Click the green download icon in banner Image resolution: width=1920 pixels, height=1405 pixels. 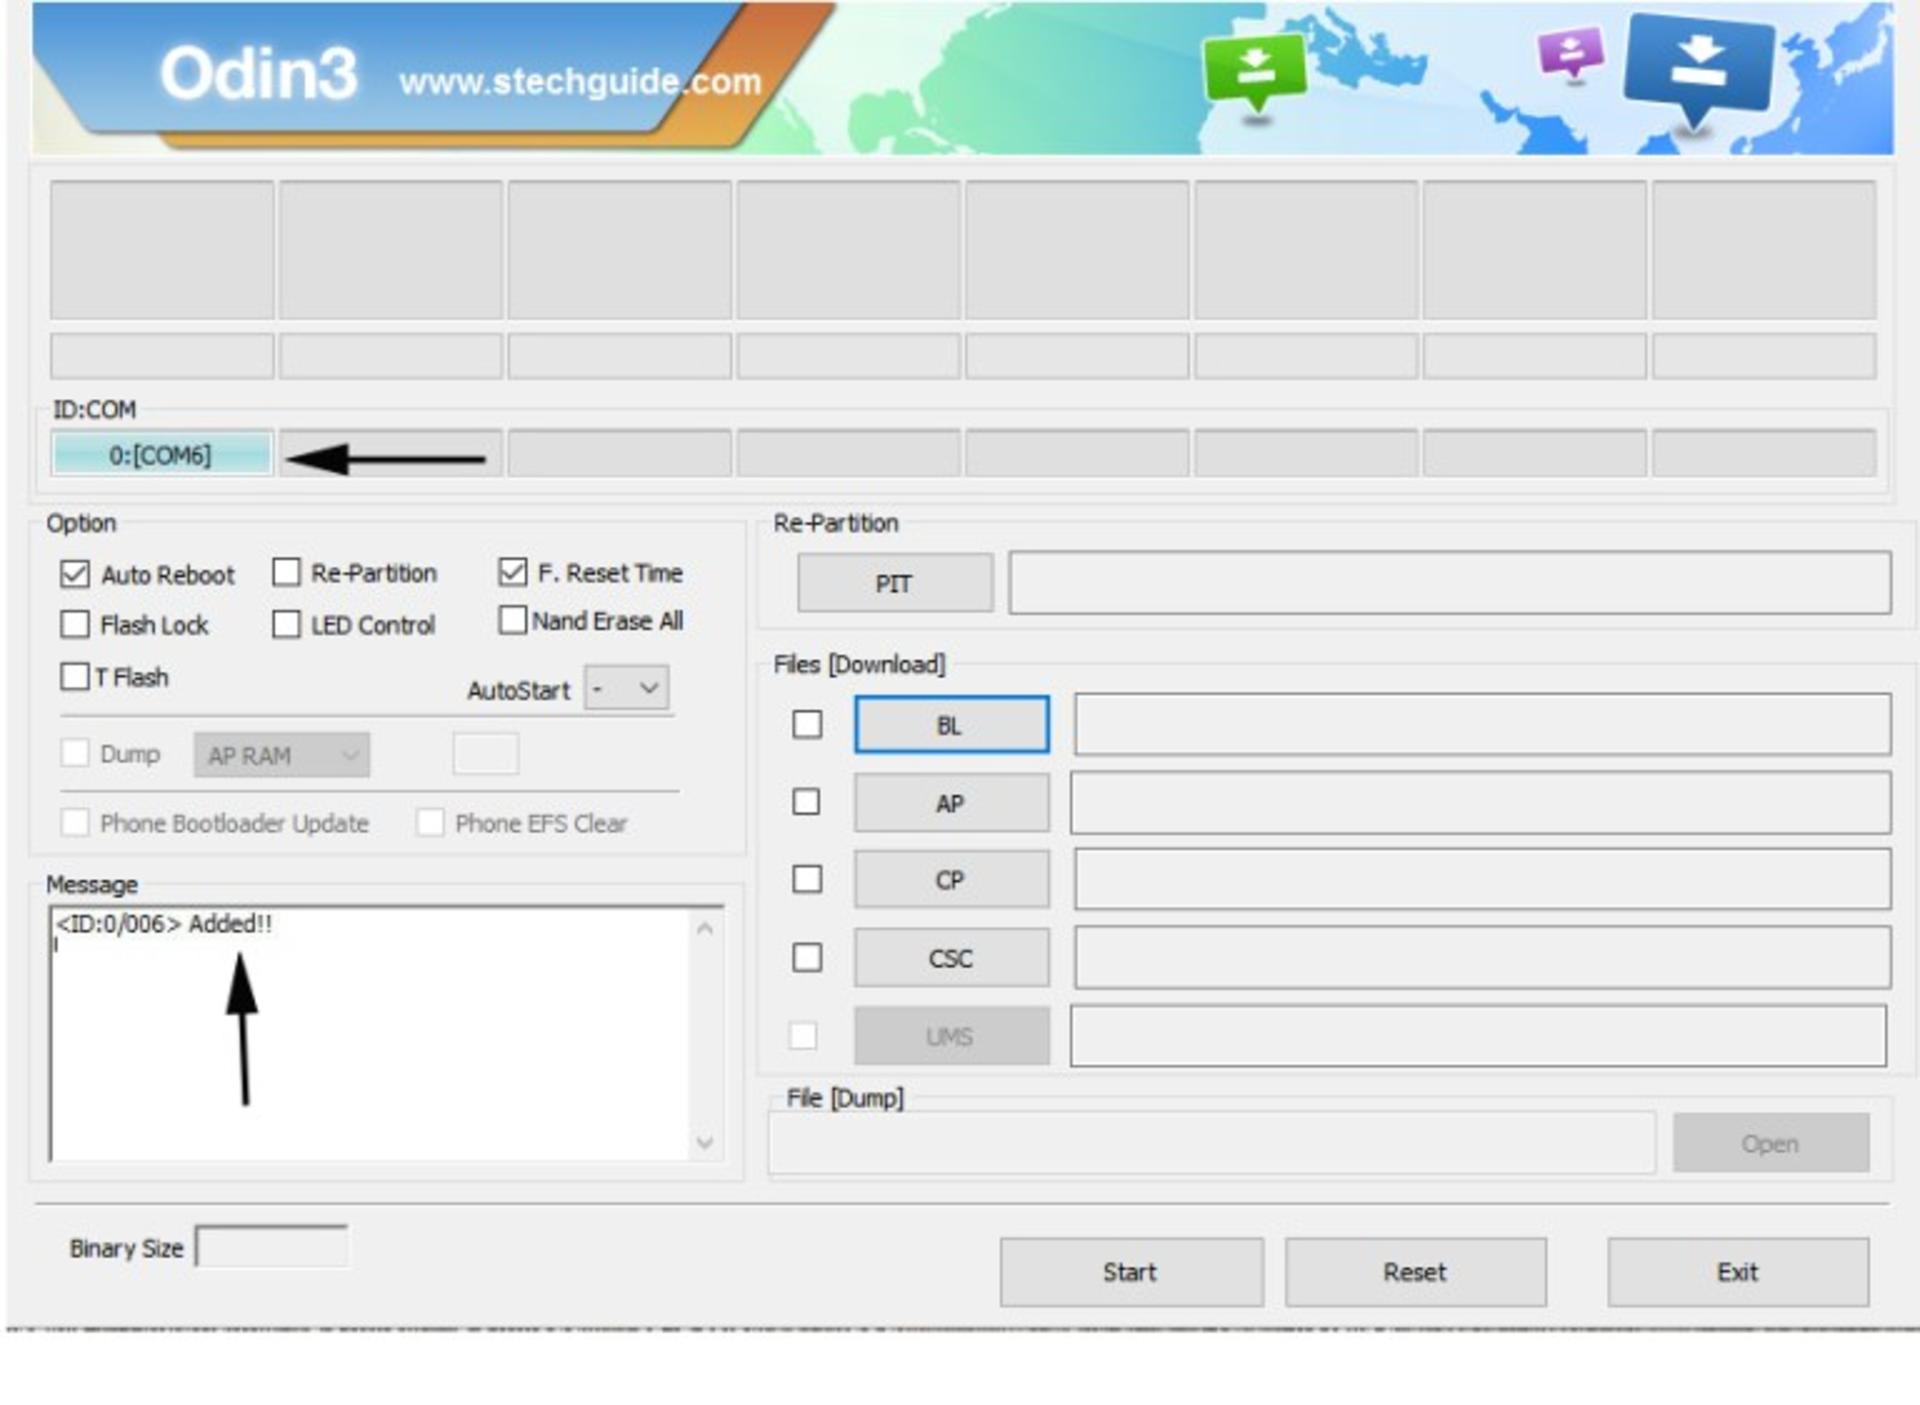click(1255, 72)
